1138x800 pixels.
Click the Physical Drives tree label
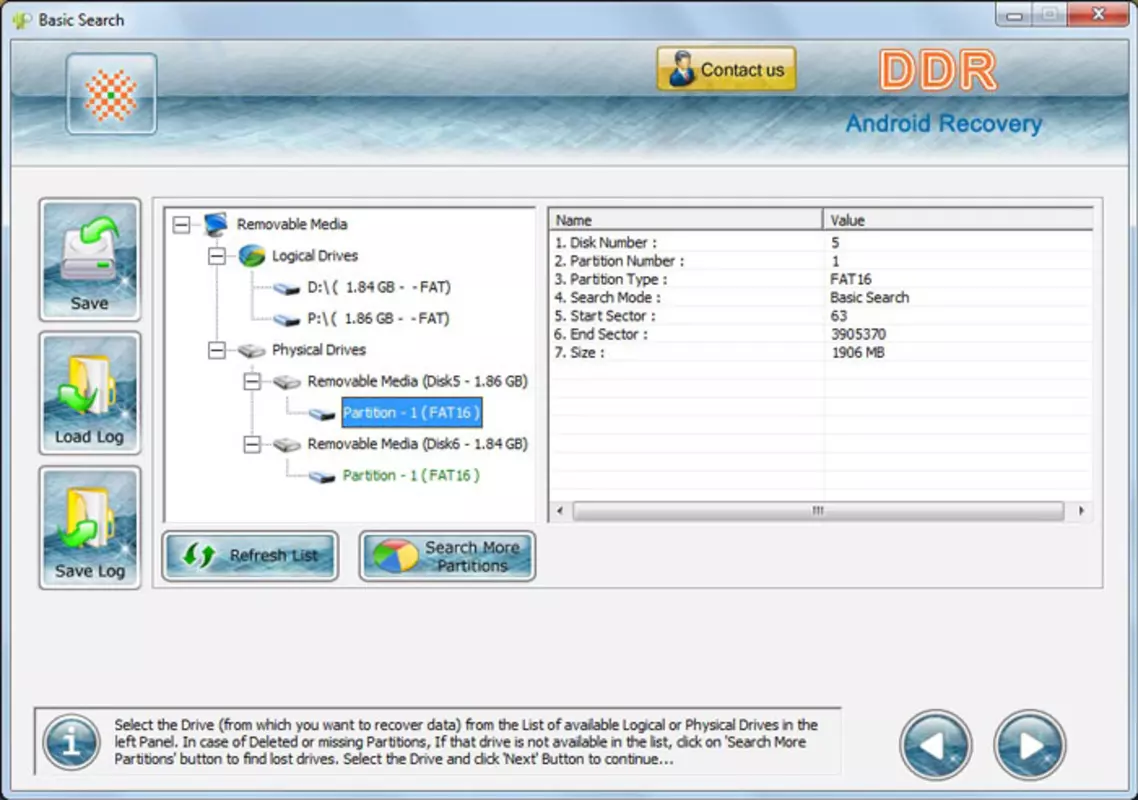coord(319,350)
